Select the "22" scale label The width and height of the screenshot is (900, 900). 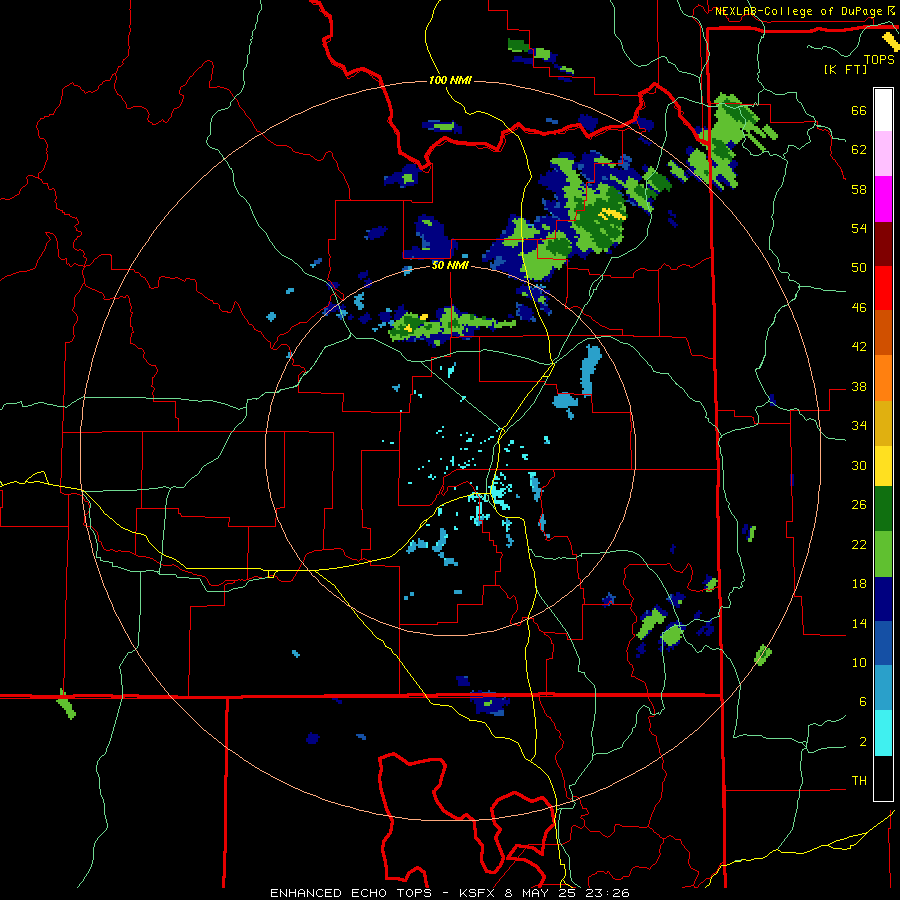tap(859, 544)
